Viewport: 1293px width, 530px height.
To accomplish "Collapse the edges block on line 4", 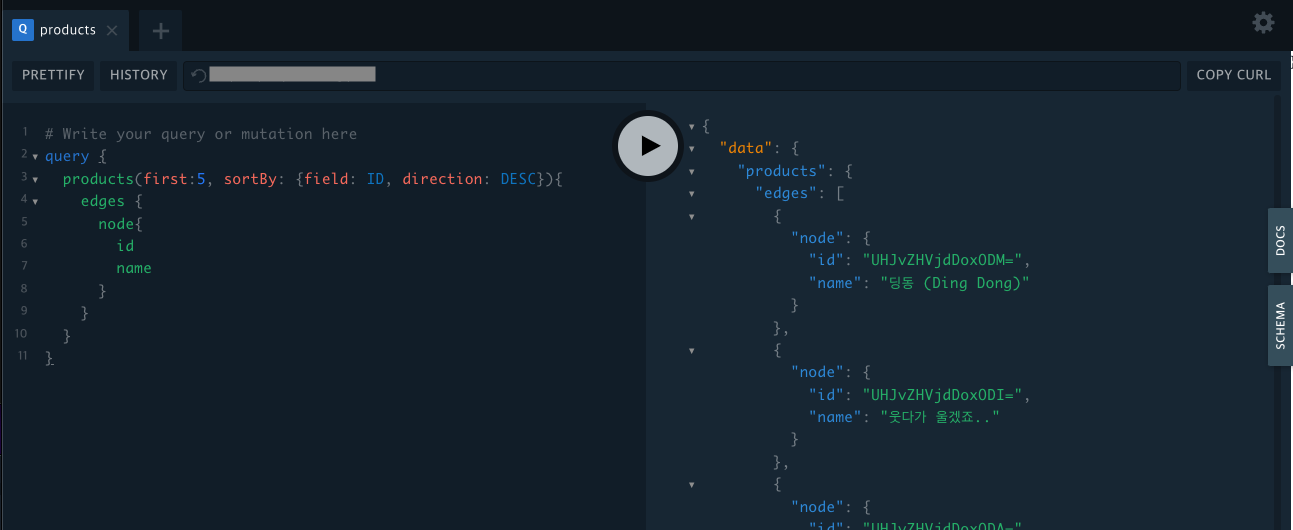I will tap(35, 202).
